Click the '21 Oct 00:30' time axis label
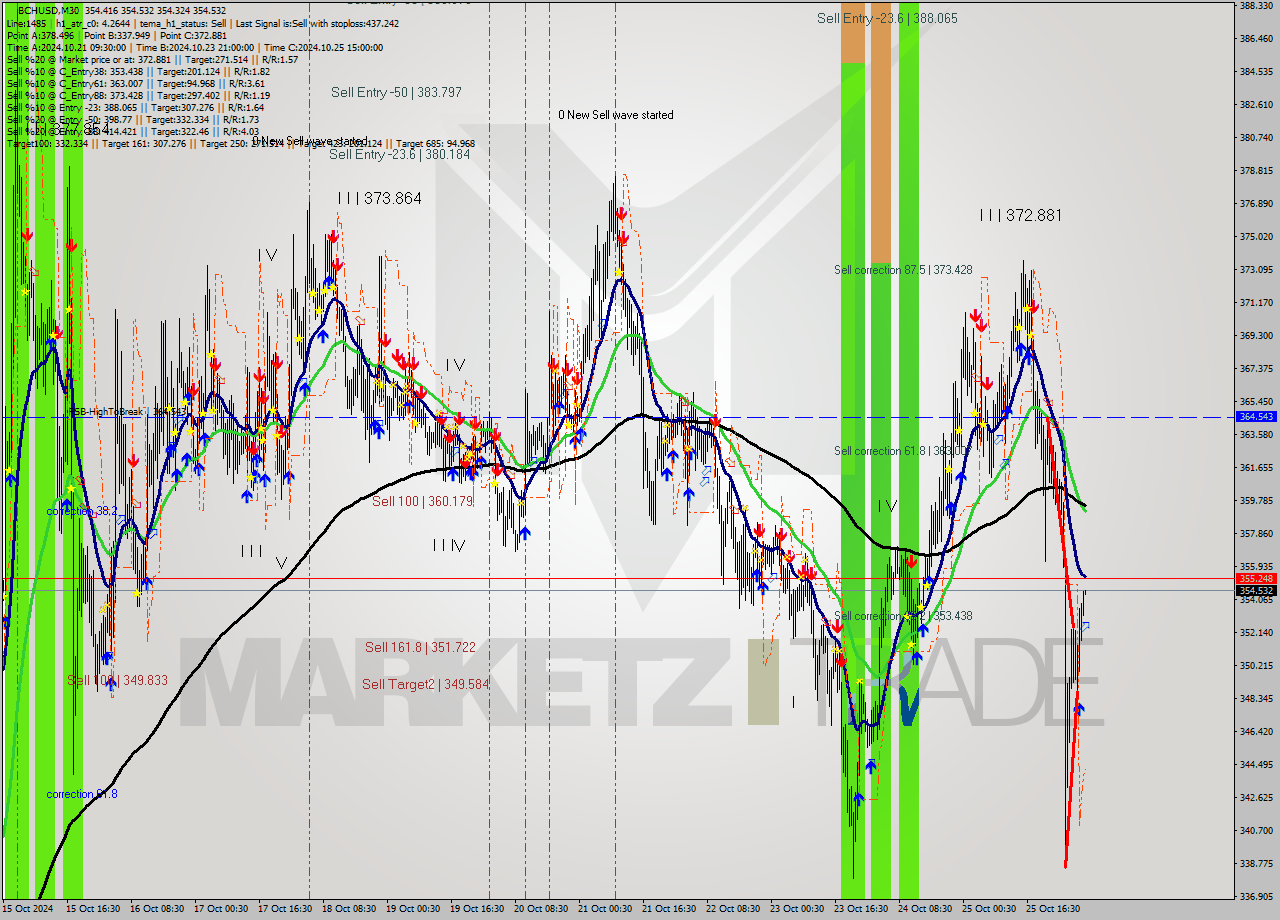Viewport: 1280px width, 920px height. 605,909
